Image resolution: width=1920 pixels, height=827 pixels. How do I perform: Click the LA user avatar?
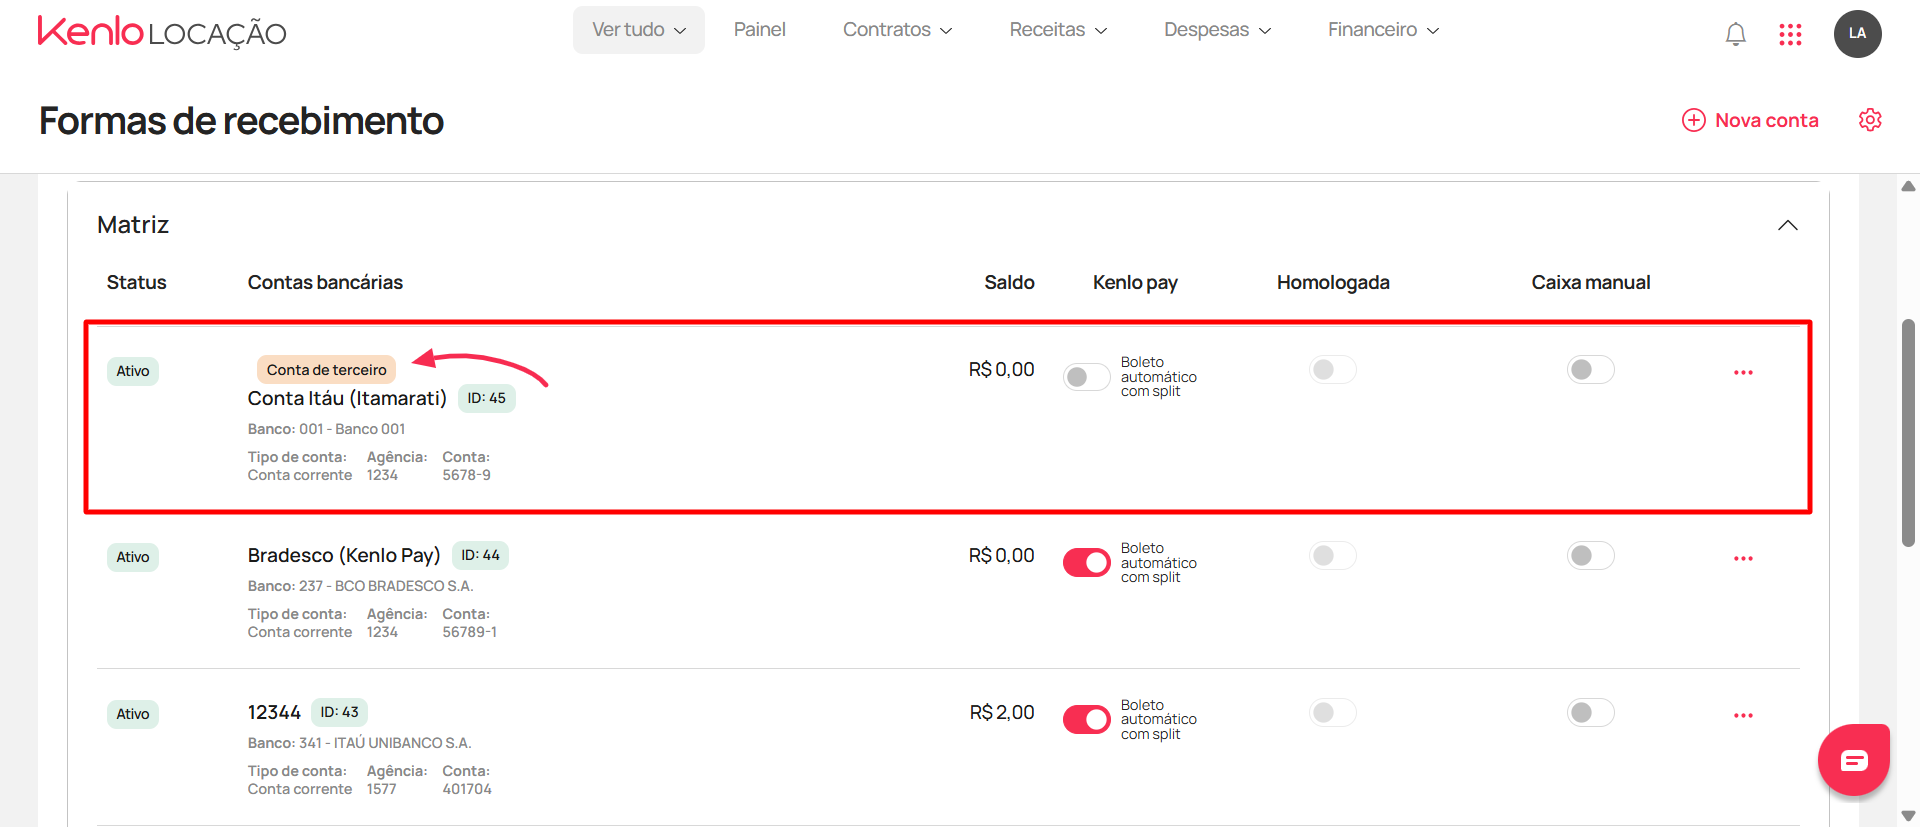click(x=1857, y=34)
